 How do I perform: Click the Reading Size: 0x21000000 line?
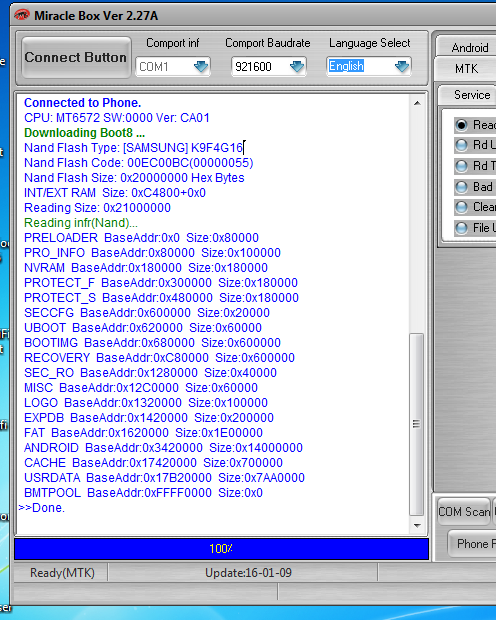click(x=97, y=208)
